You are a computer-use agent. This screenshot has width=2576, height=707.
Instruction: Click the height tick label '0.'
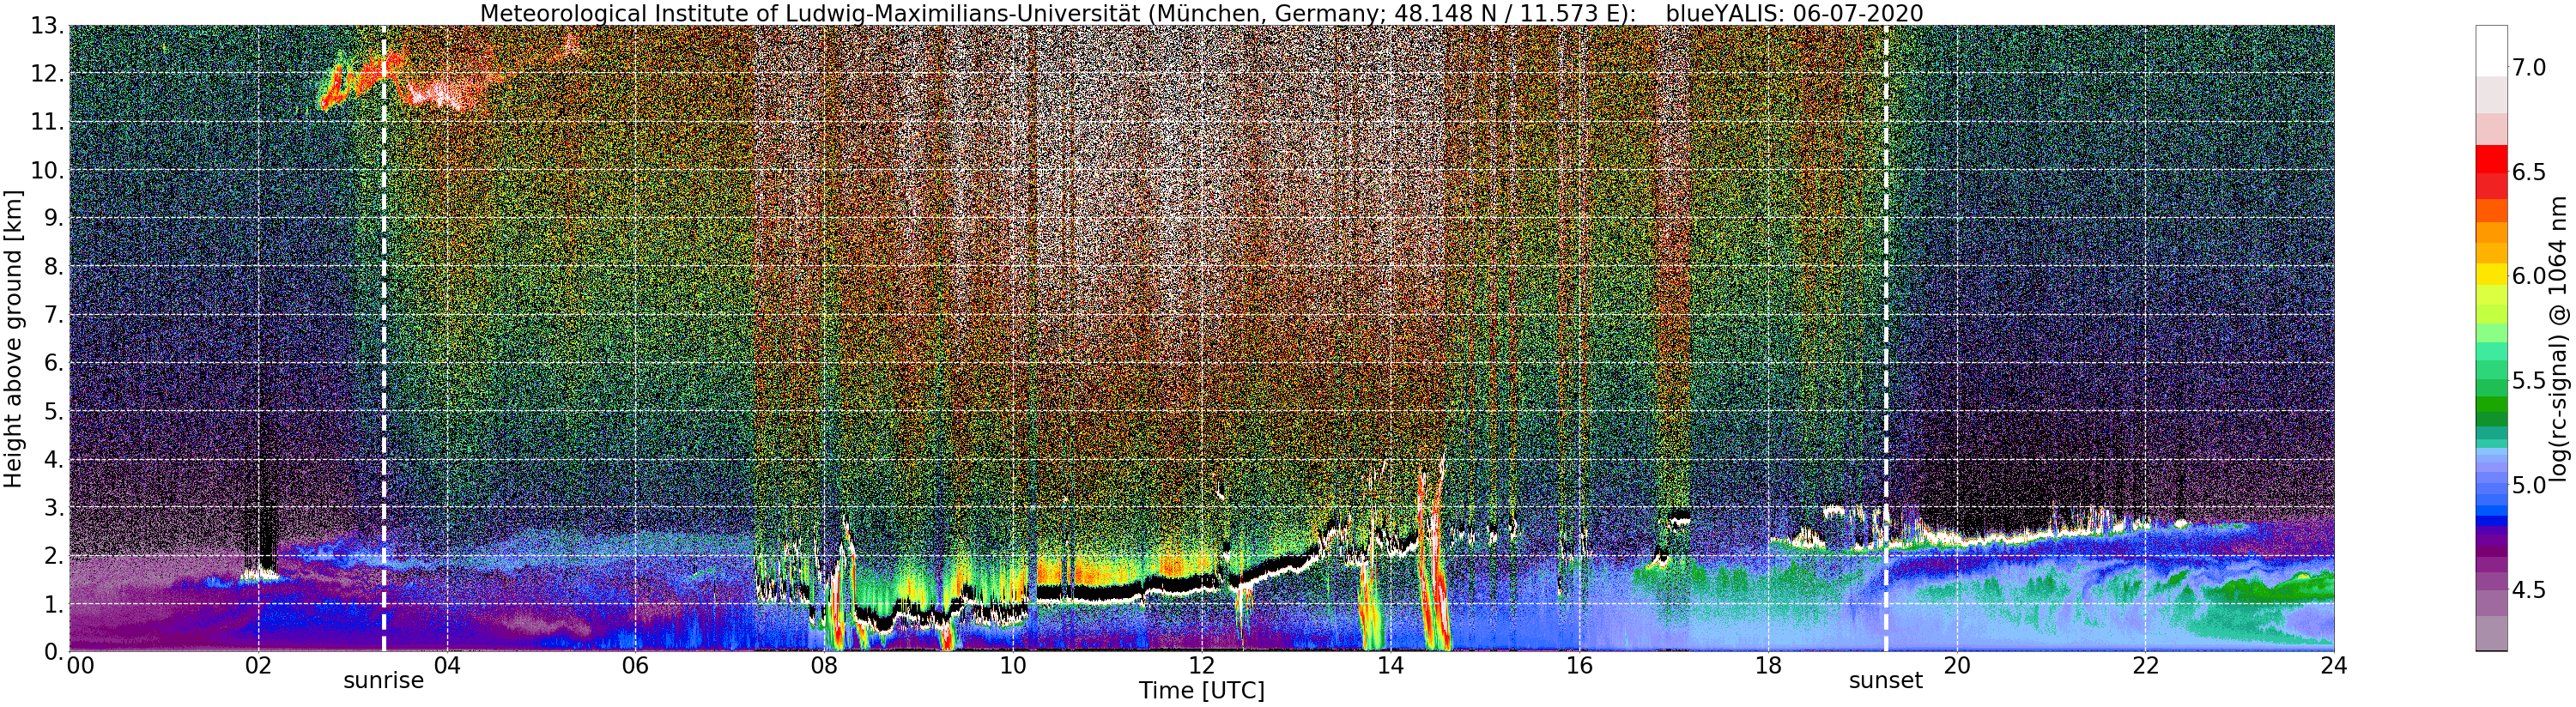coord(52,652)
